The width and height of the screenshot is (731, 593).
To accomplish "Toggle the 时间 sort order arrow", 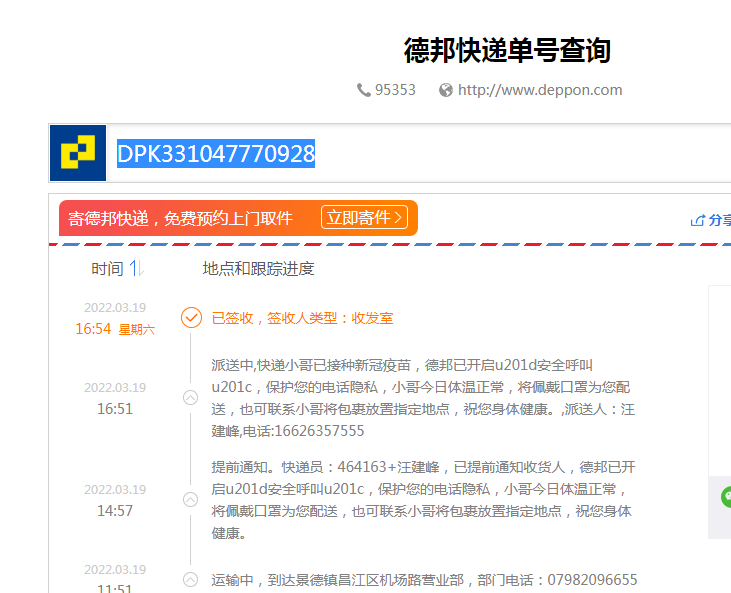I will (x=137, y=269).
